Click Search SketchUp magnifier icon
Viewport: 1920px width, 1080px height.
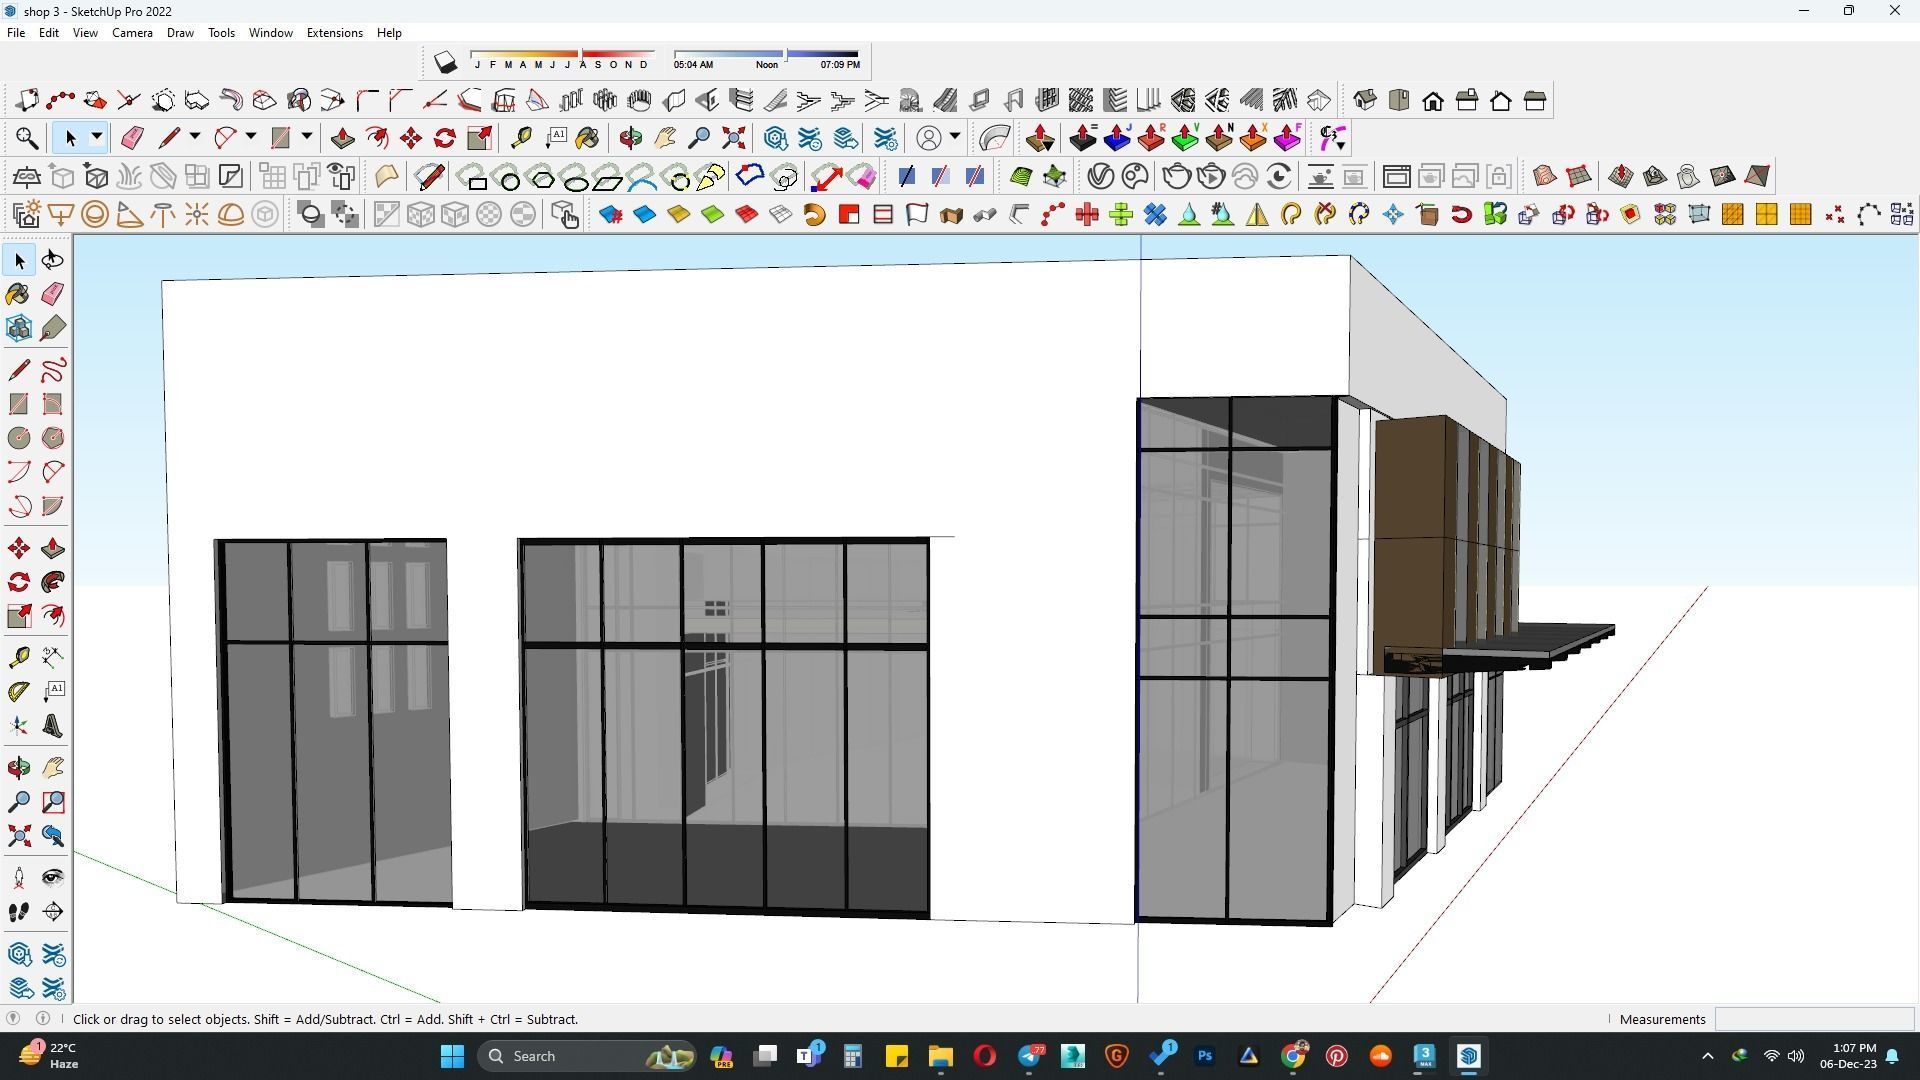pyautogui.click(x=27, y=137)
